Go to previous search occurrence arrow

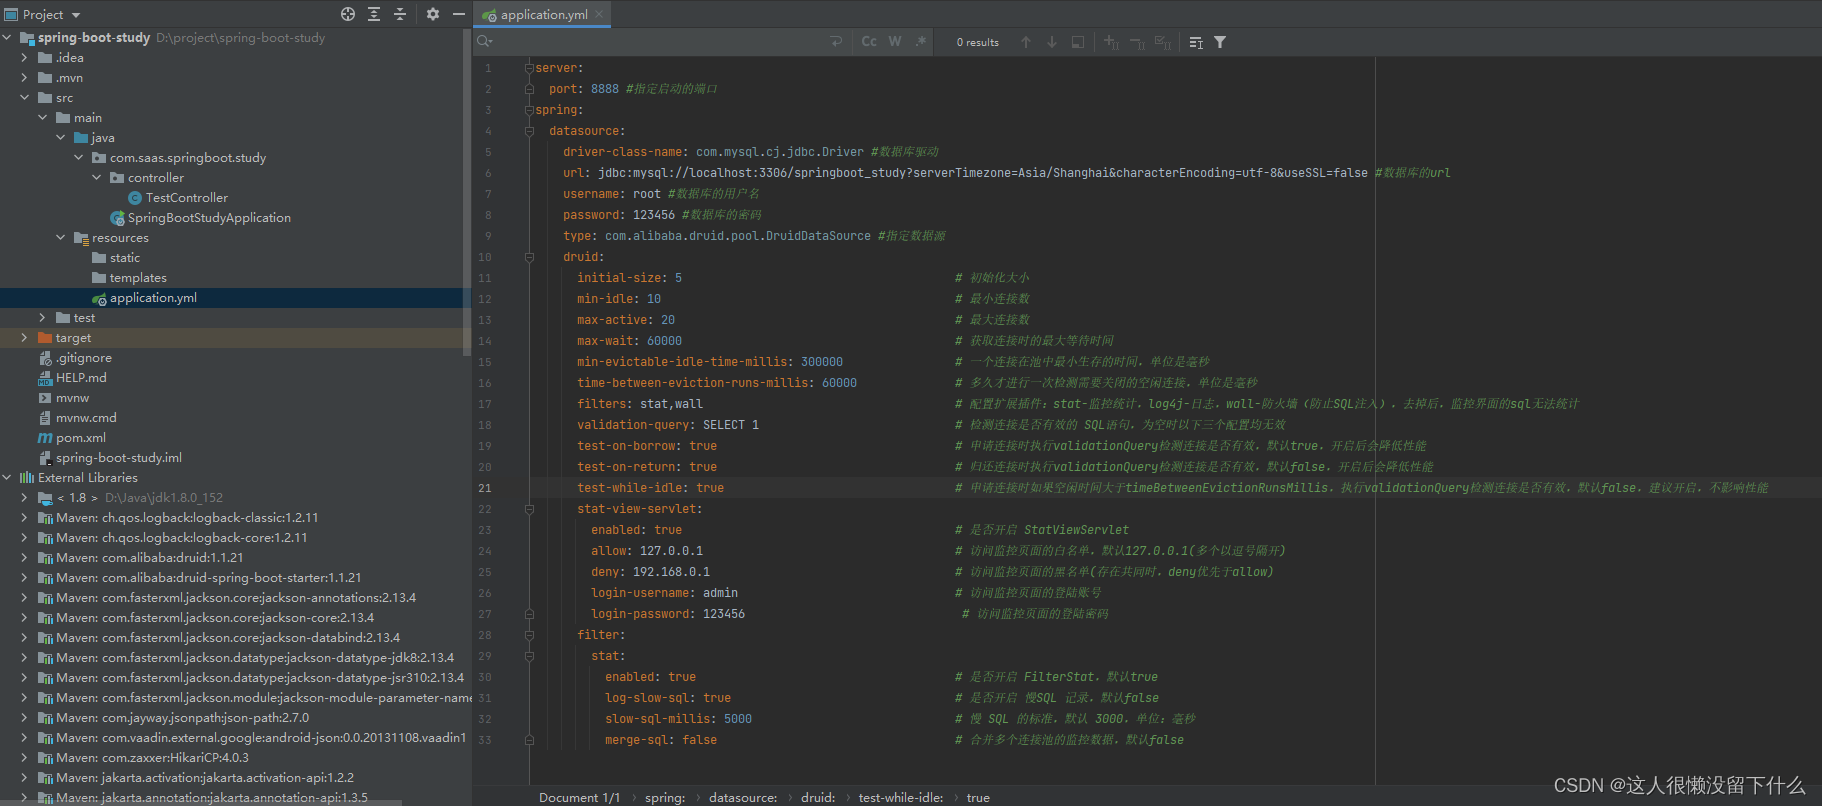(1026, 42)
